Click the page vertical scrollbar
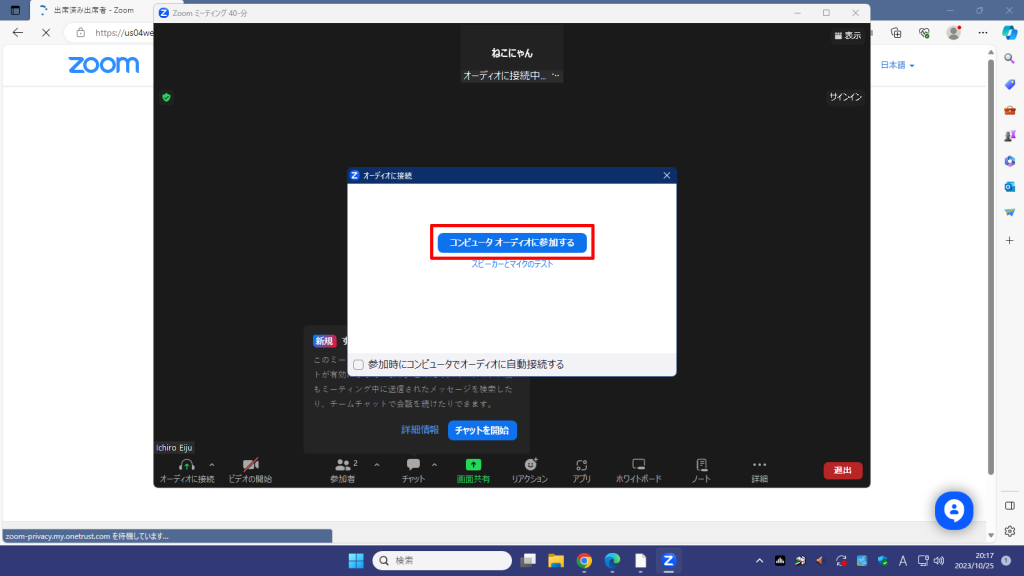 tap(991, 268)
